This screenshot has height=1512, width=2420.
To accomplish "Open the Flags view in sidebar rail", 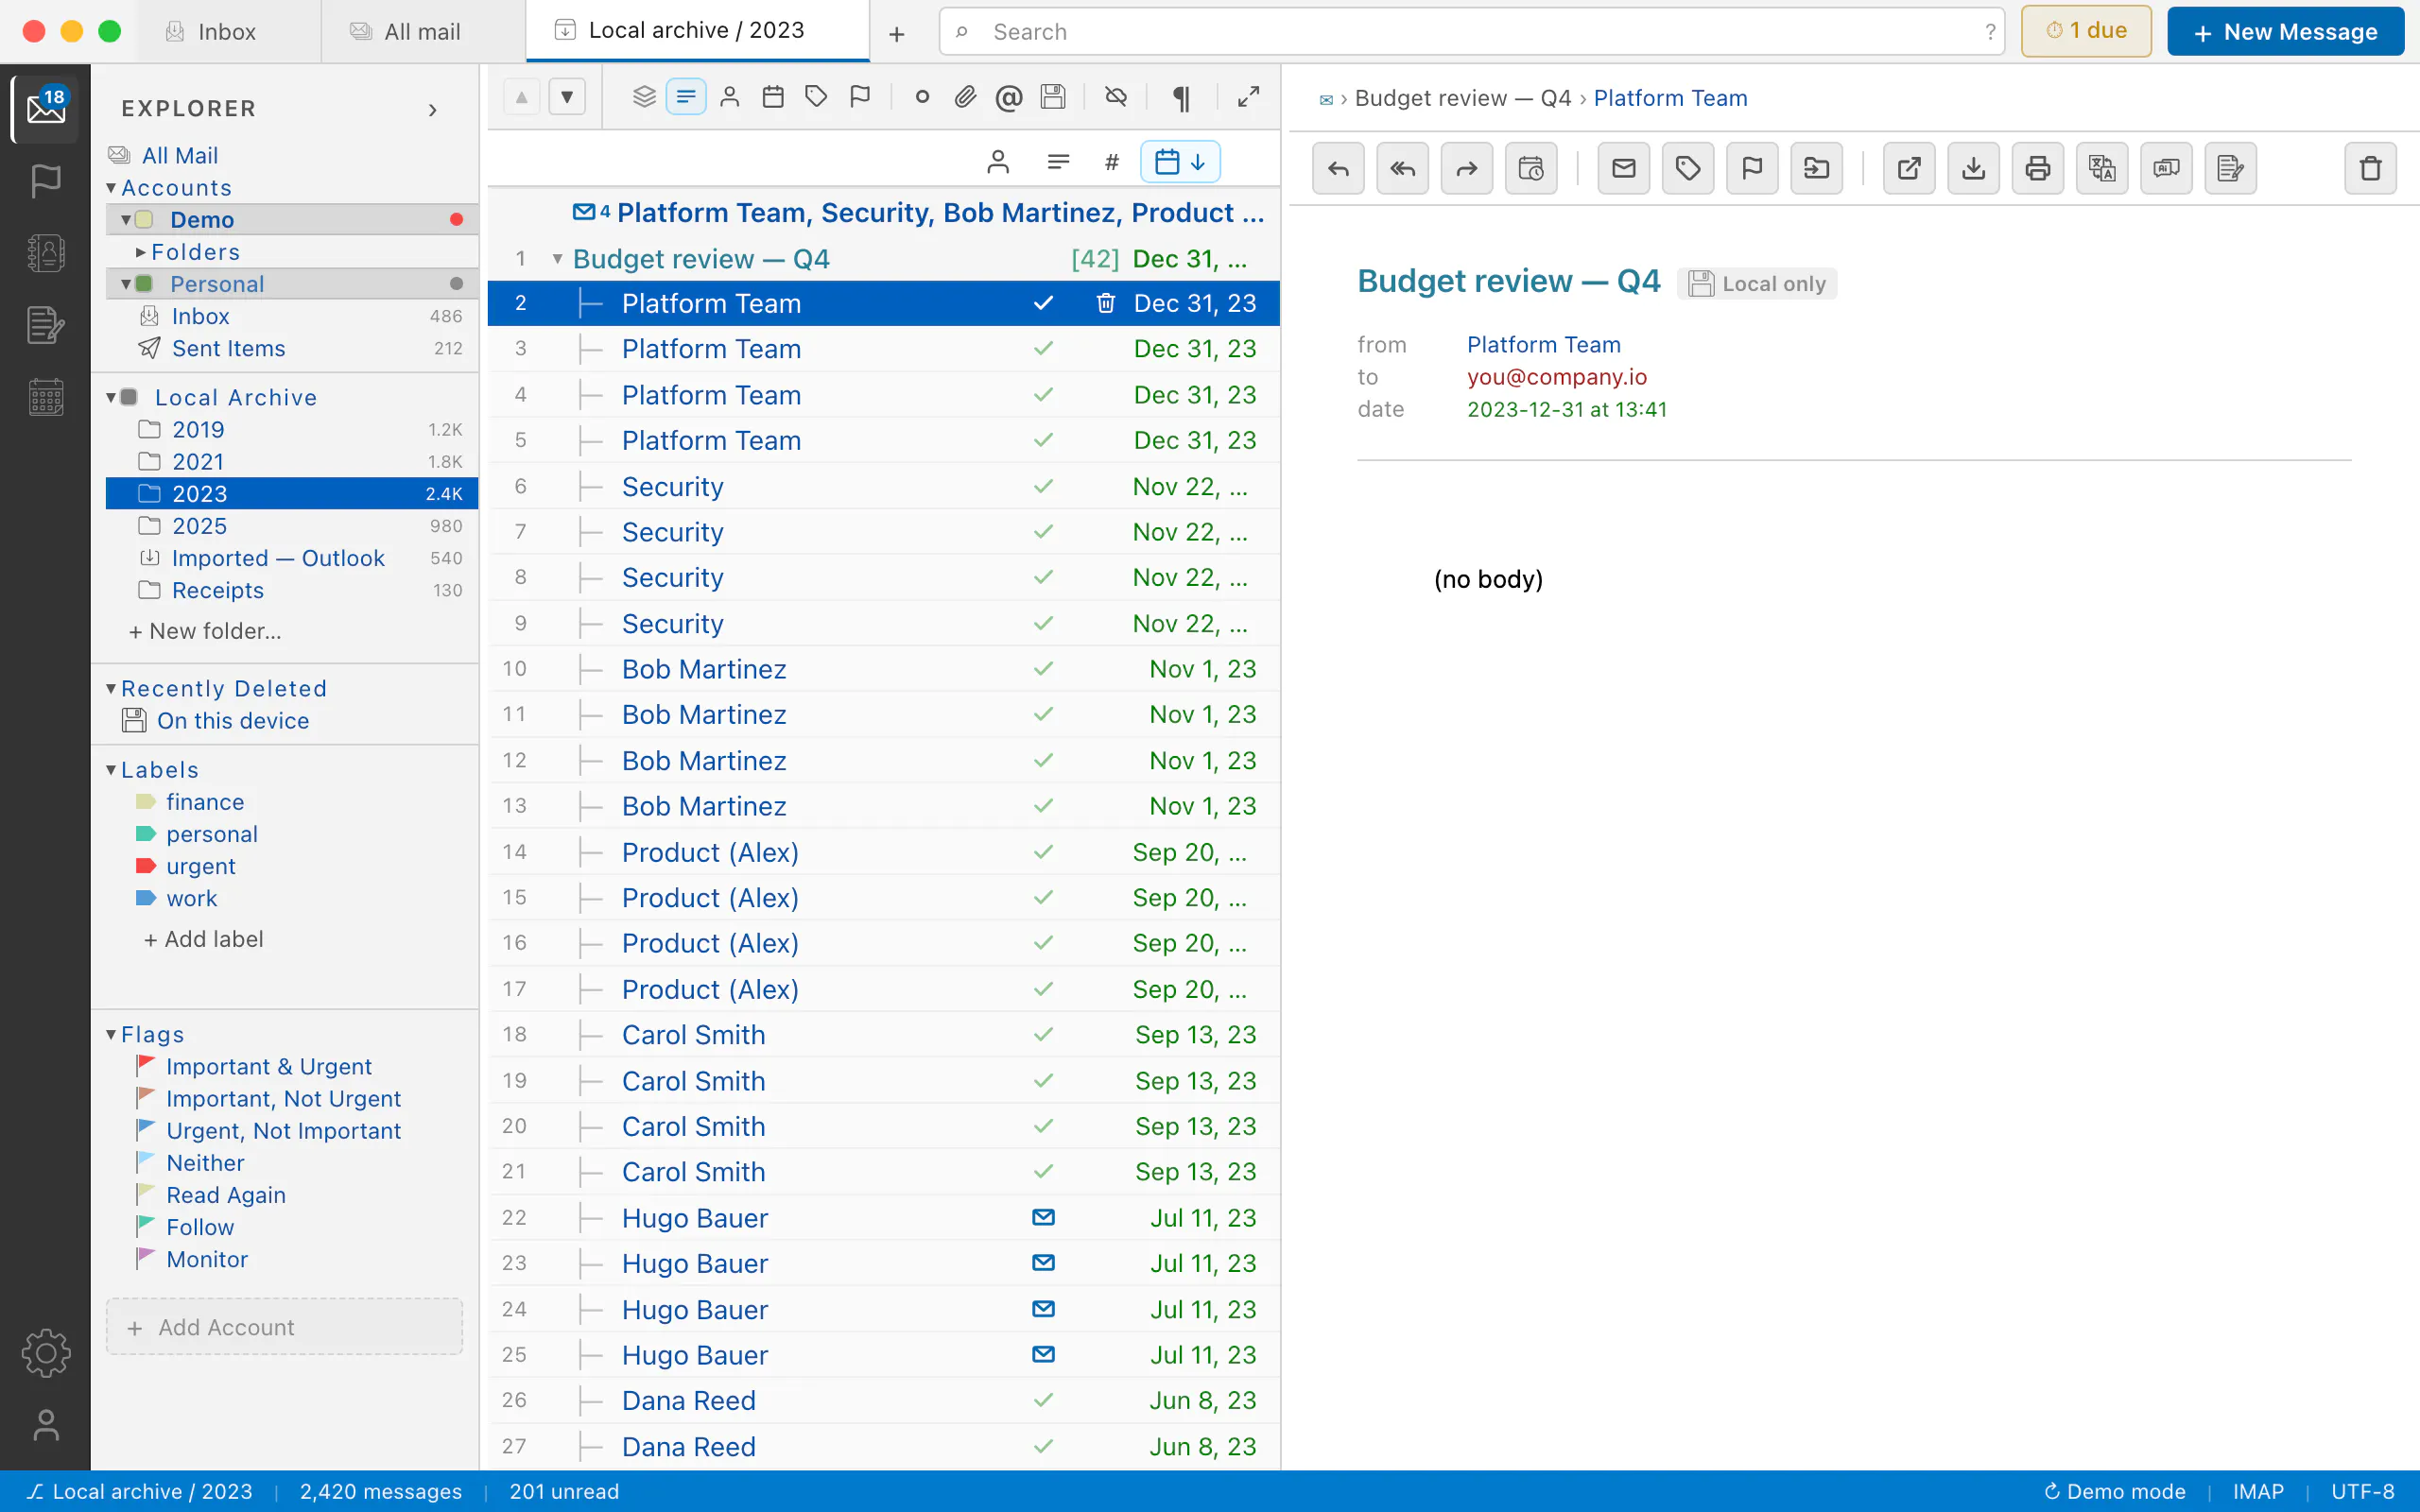I will click(x=46, y=181).
